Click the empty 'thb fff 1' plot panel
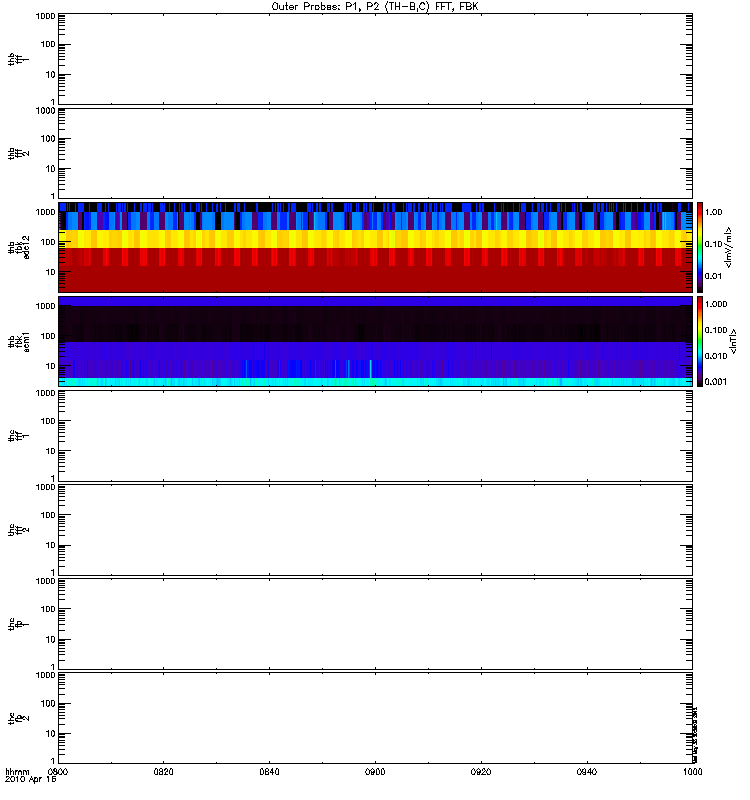Image resolution: width=750 pixels, height=800 pixels. tap(376, 59)
